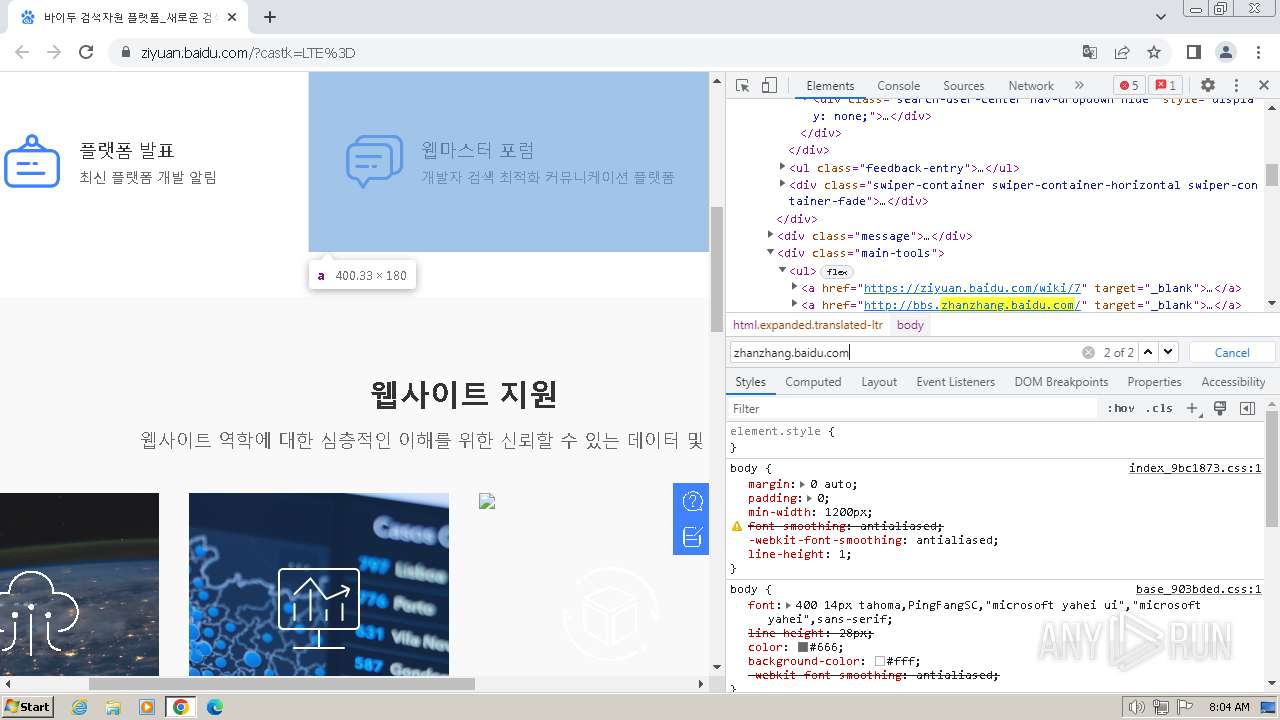Click the chart monitor image thumbnail
This screenshot has height=720, width=1280.
tap(319, 584)
